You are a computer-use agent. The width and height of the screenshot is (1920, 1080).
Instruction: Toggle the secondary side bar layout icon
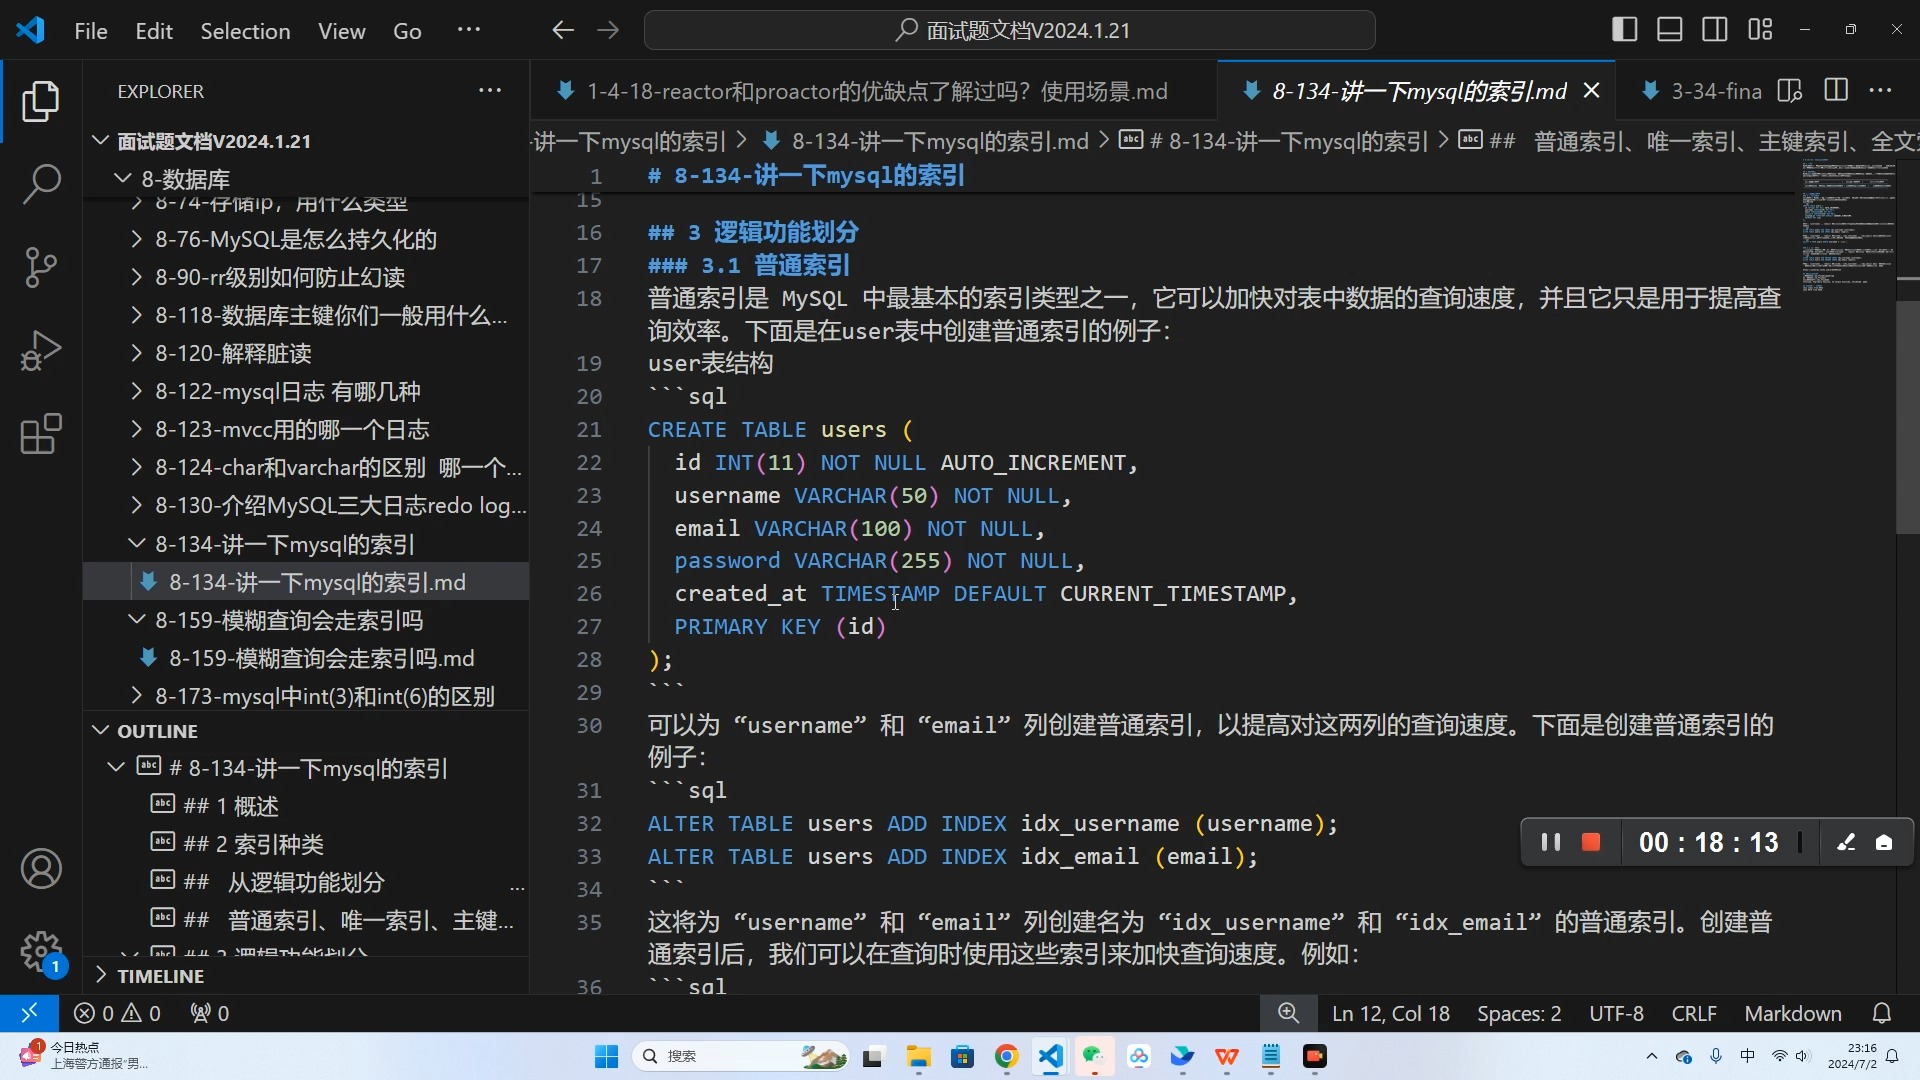tap(1715, 30)
